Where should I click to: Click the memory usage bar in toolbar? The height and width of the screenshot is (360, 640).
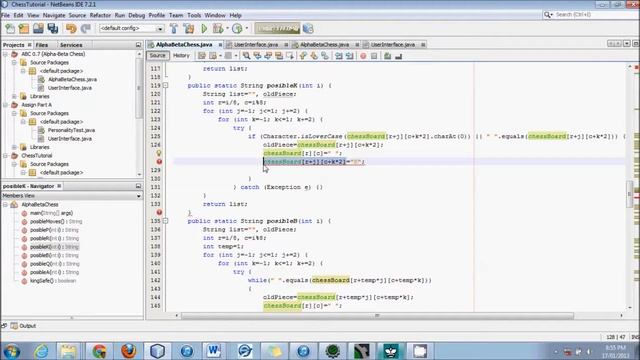click(277, 29)
